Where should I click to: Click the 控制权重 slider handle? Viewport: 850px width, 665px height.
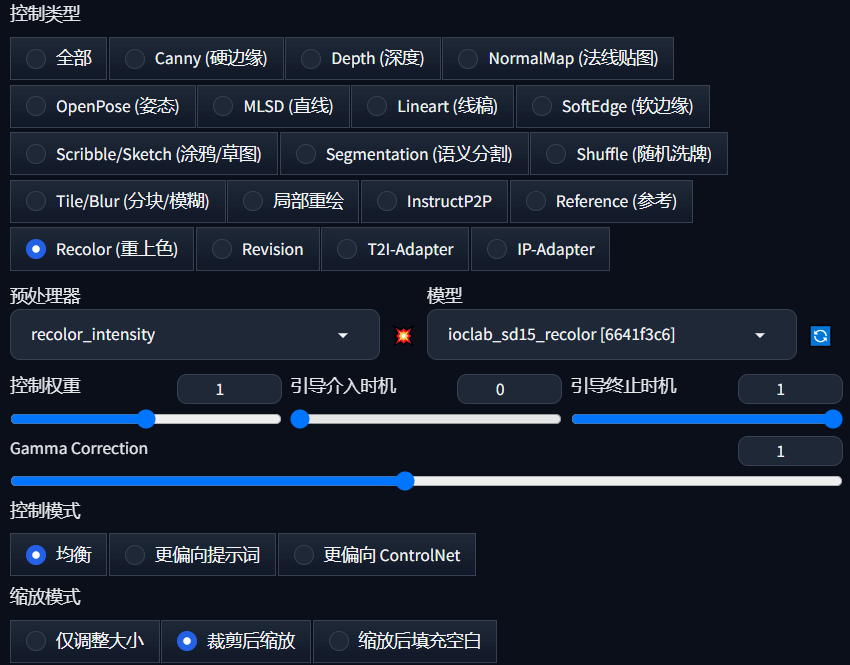[x=146, y=419]
